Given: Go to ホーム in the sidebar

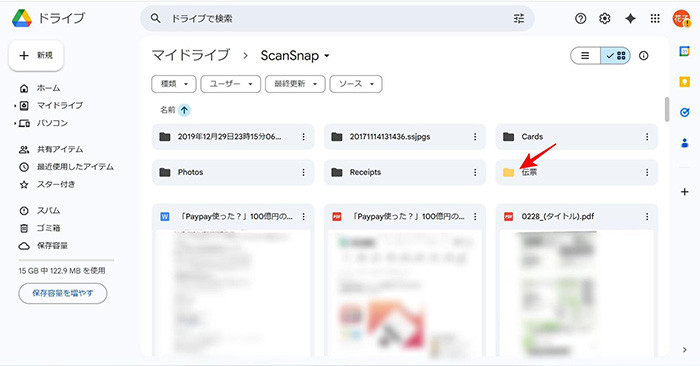Looking at the screenshot, I should point(48,88).
